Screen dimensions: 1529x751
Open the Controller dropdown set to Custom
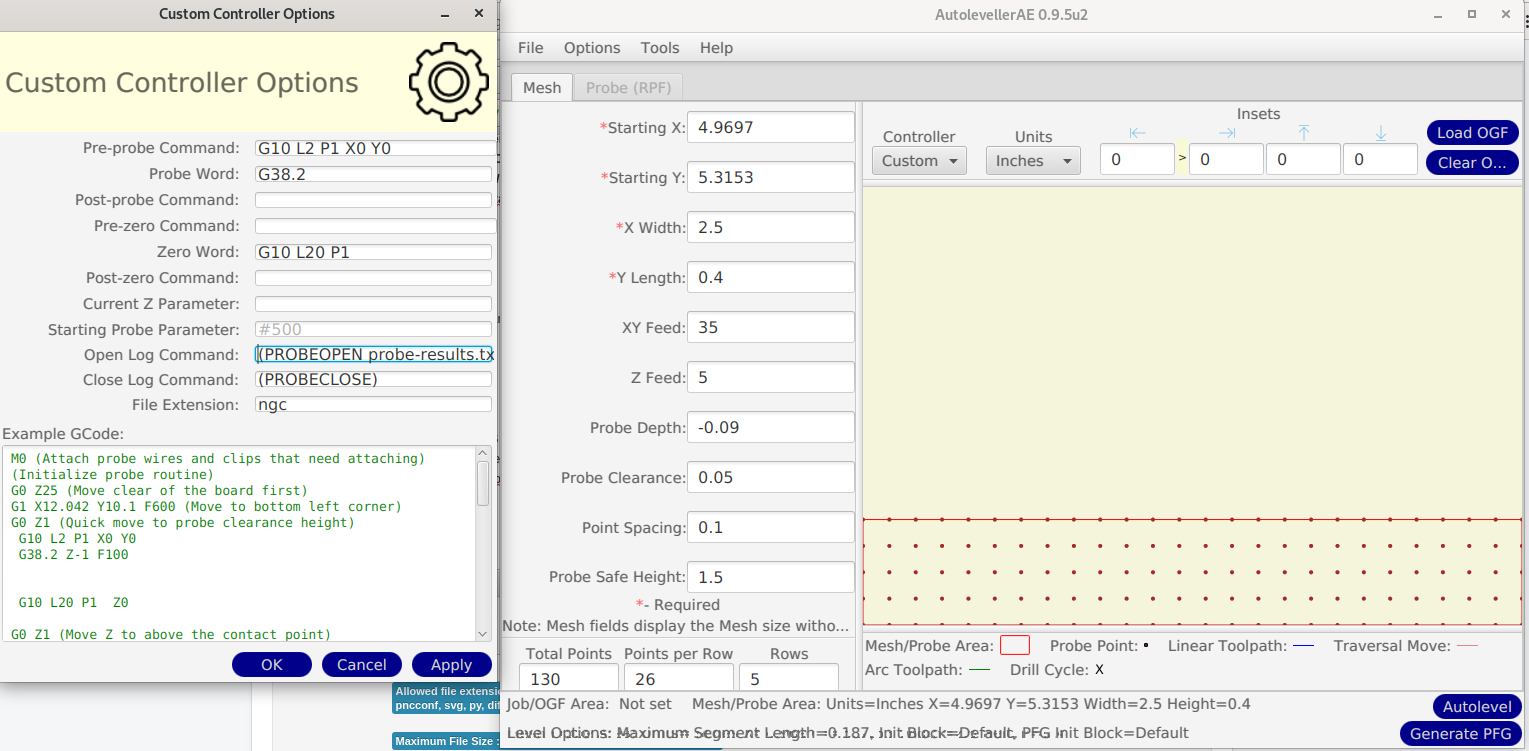coord(919,161)
